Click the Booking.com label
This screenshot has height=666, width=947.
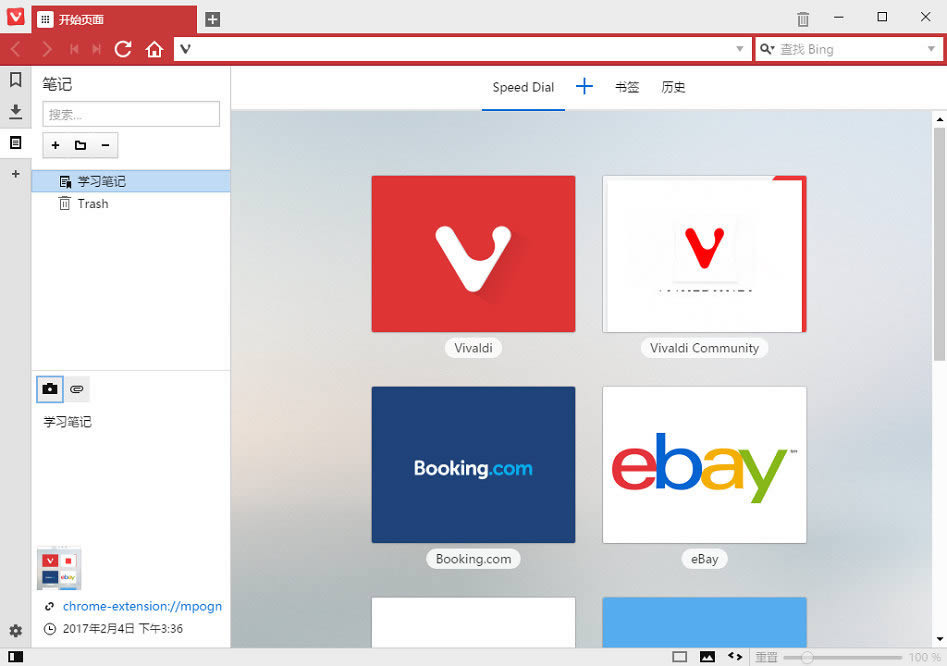(x=473, y=559)
